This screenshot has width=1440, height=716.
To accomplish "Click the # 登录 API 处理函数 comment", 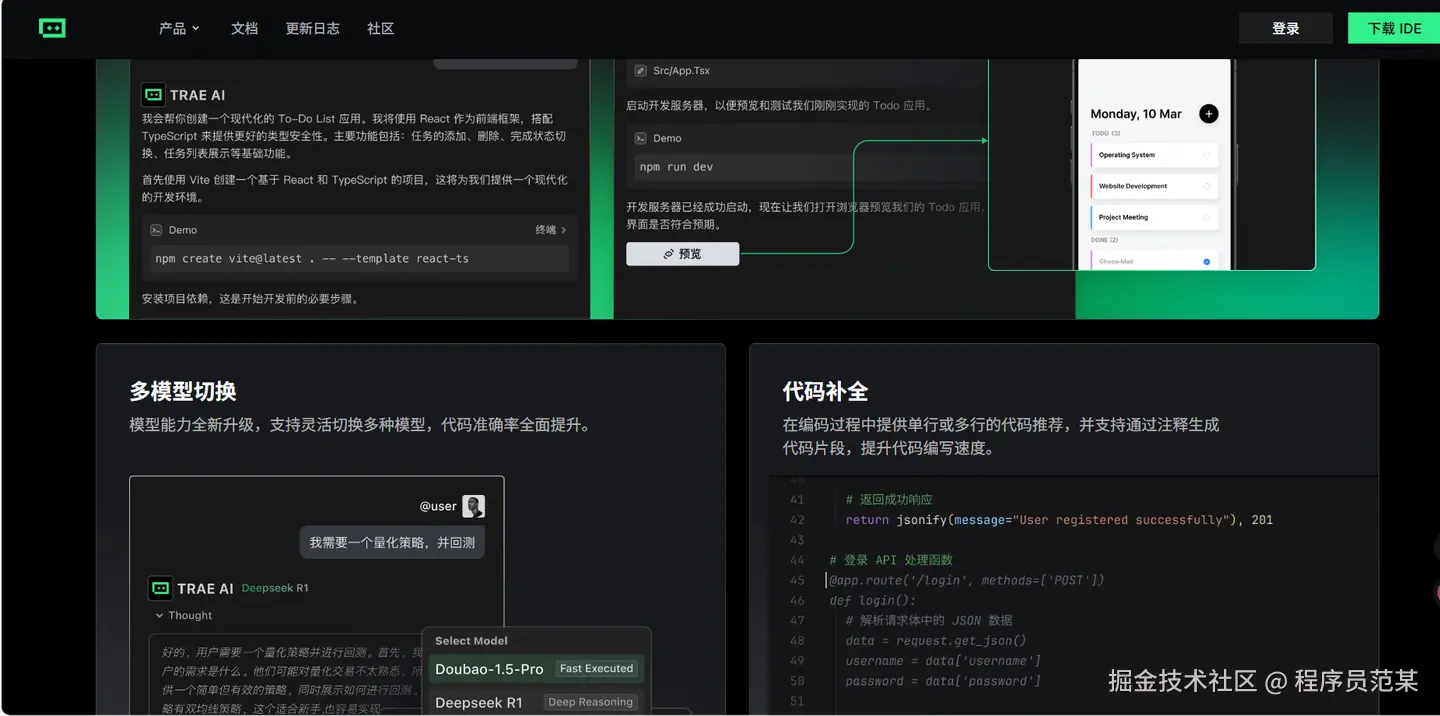I will [x=891, y=560].
